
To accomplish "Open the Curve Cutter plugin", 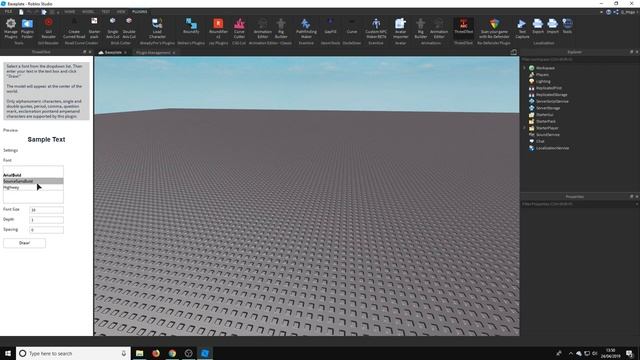I will point(239,28).
